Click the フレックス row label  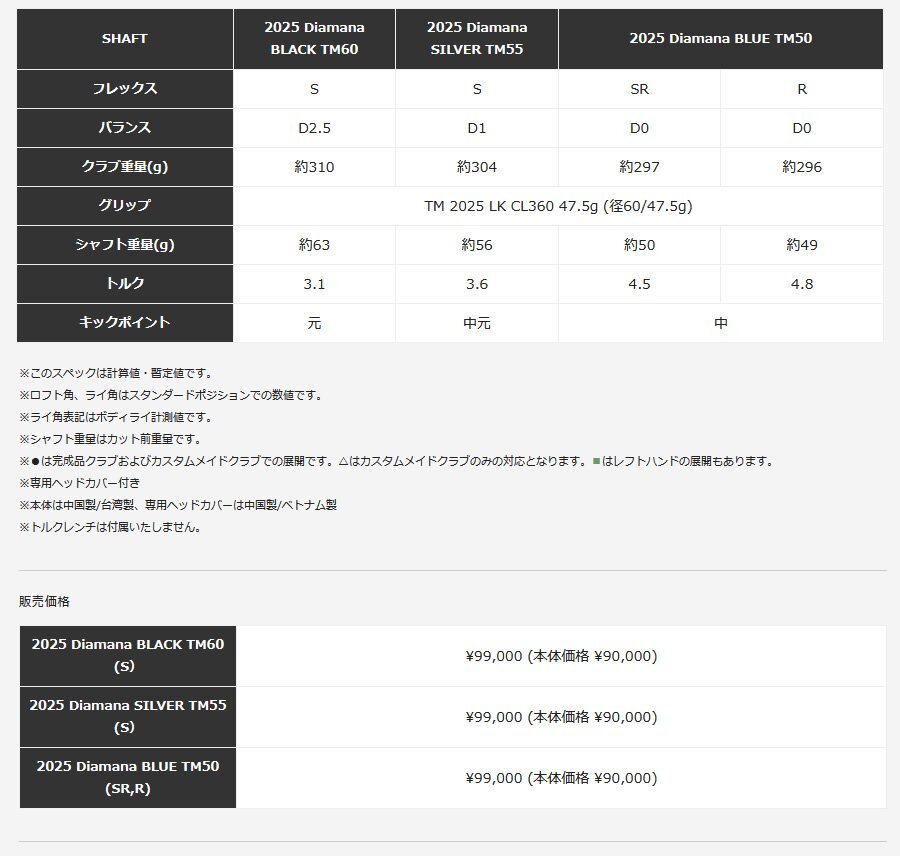pos(124,89)
